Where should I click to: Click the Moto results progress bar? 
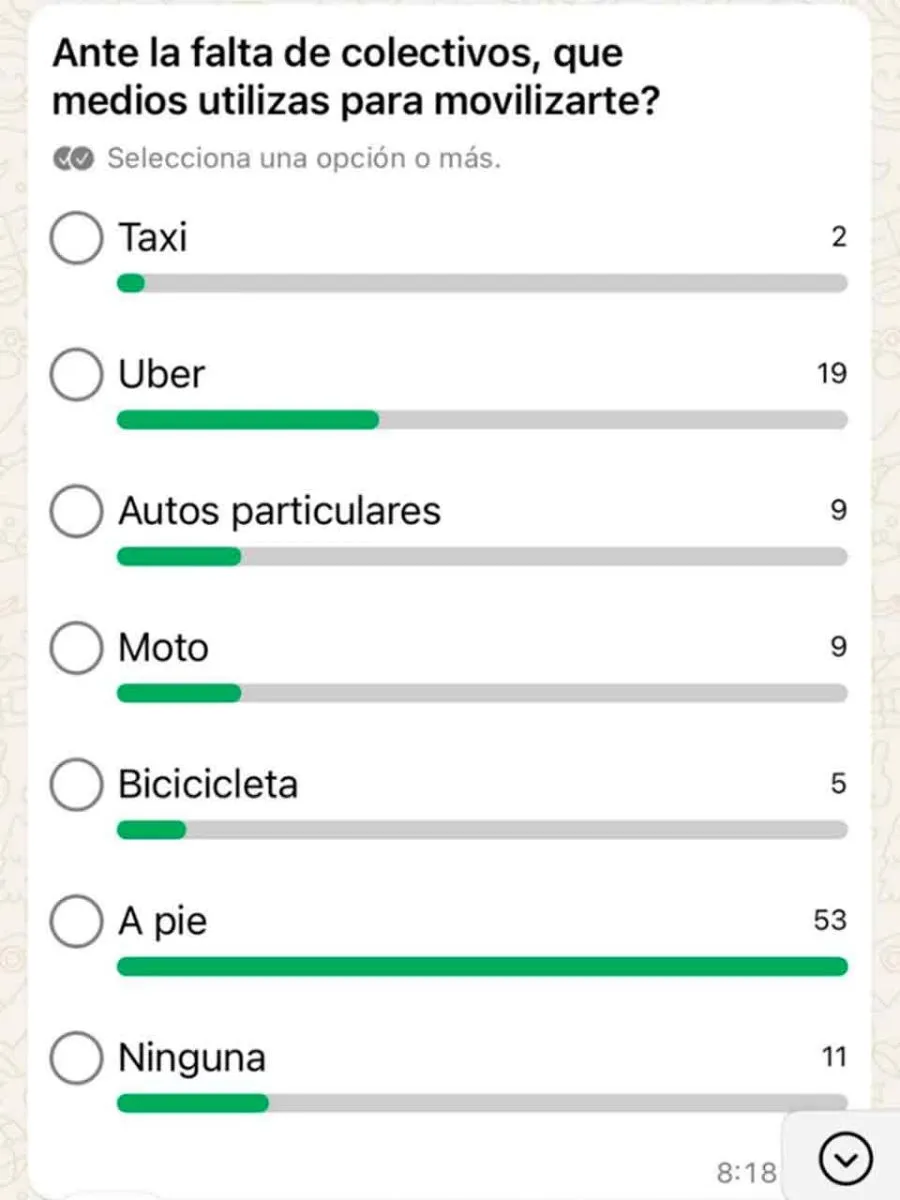click(482, 693)
